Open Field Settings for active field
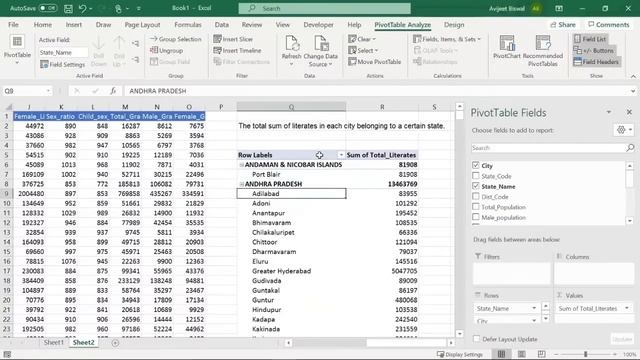Screen dimensions: 640x360 click(62, 64)
